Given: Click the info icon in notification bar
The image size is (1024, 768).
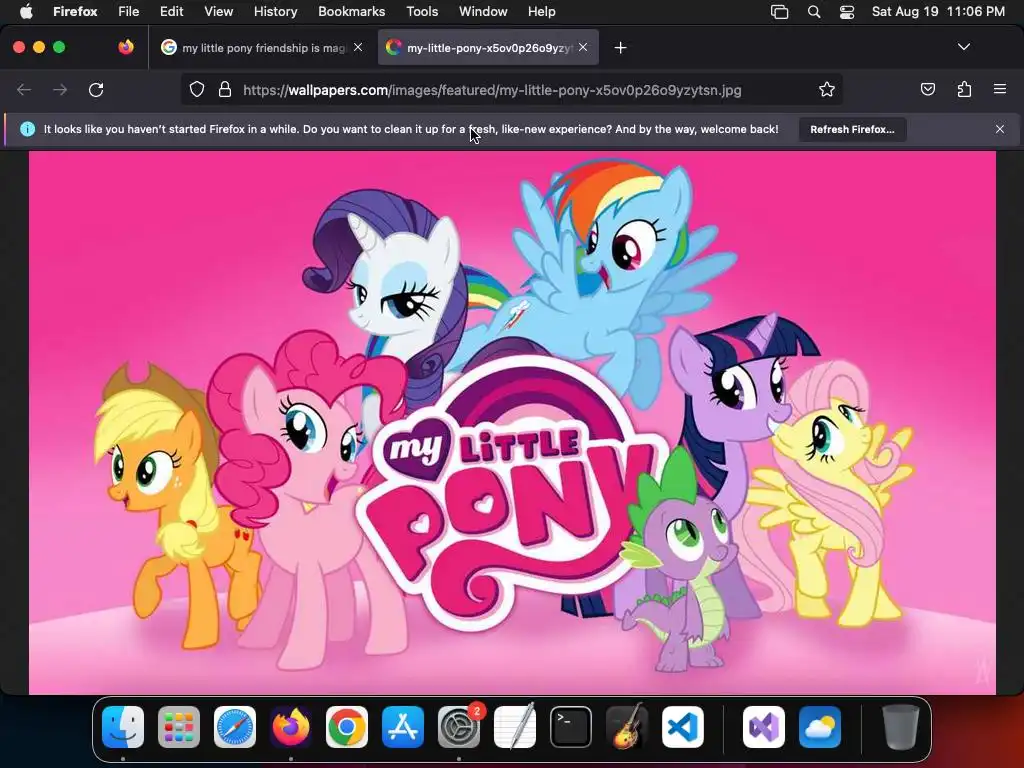Looking at the screenshot, I should tap(27, 129).
